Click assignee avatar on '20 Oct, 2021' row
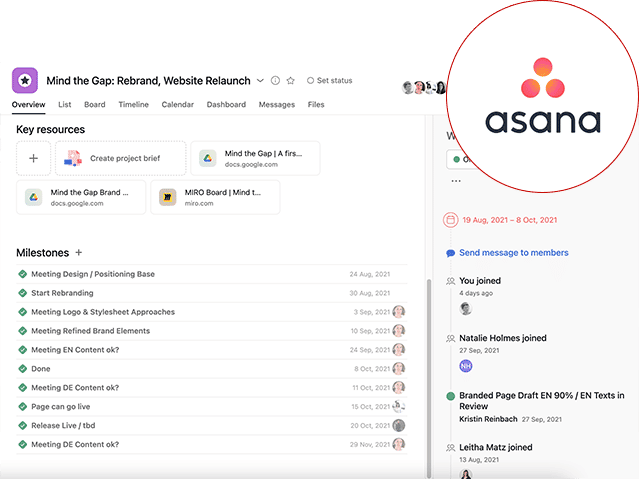Image resolution: width=639 pixels, height=479 pixels. click(x=399, y=426)
